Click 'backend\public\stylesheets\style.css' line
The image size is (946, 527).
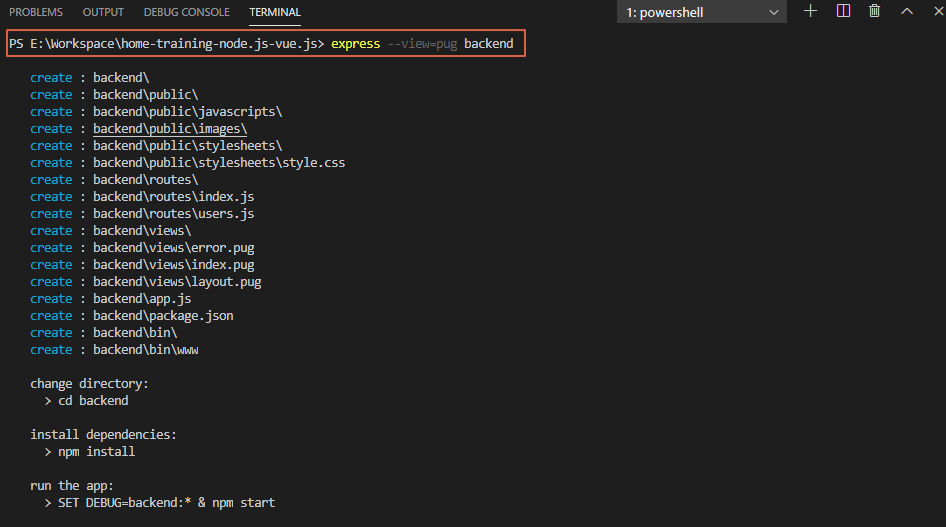[219, 163]
